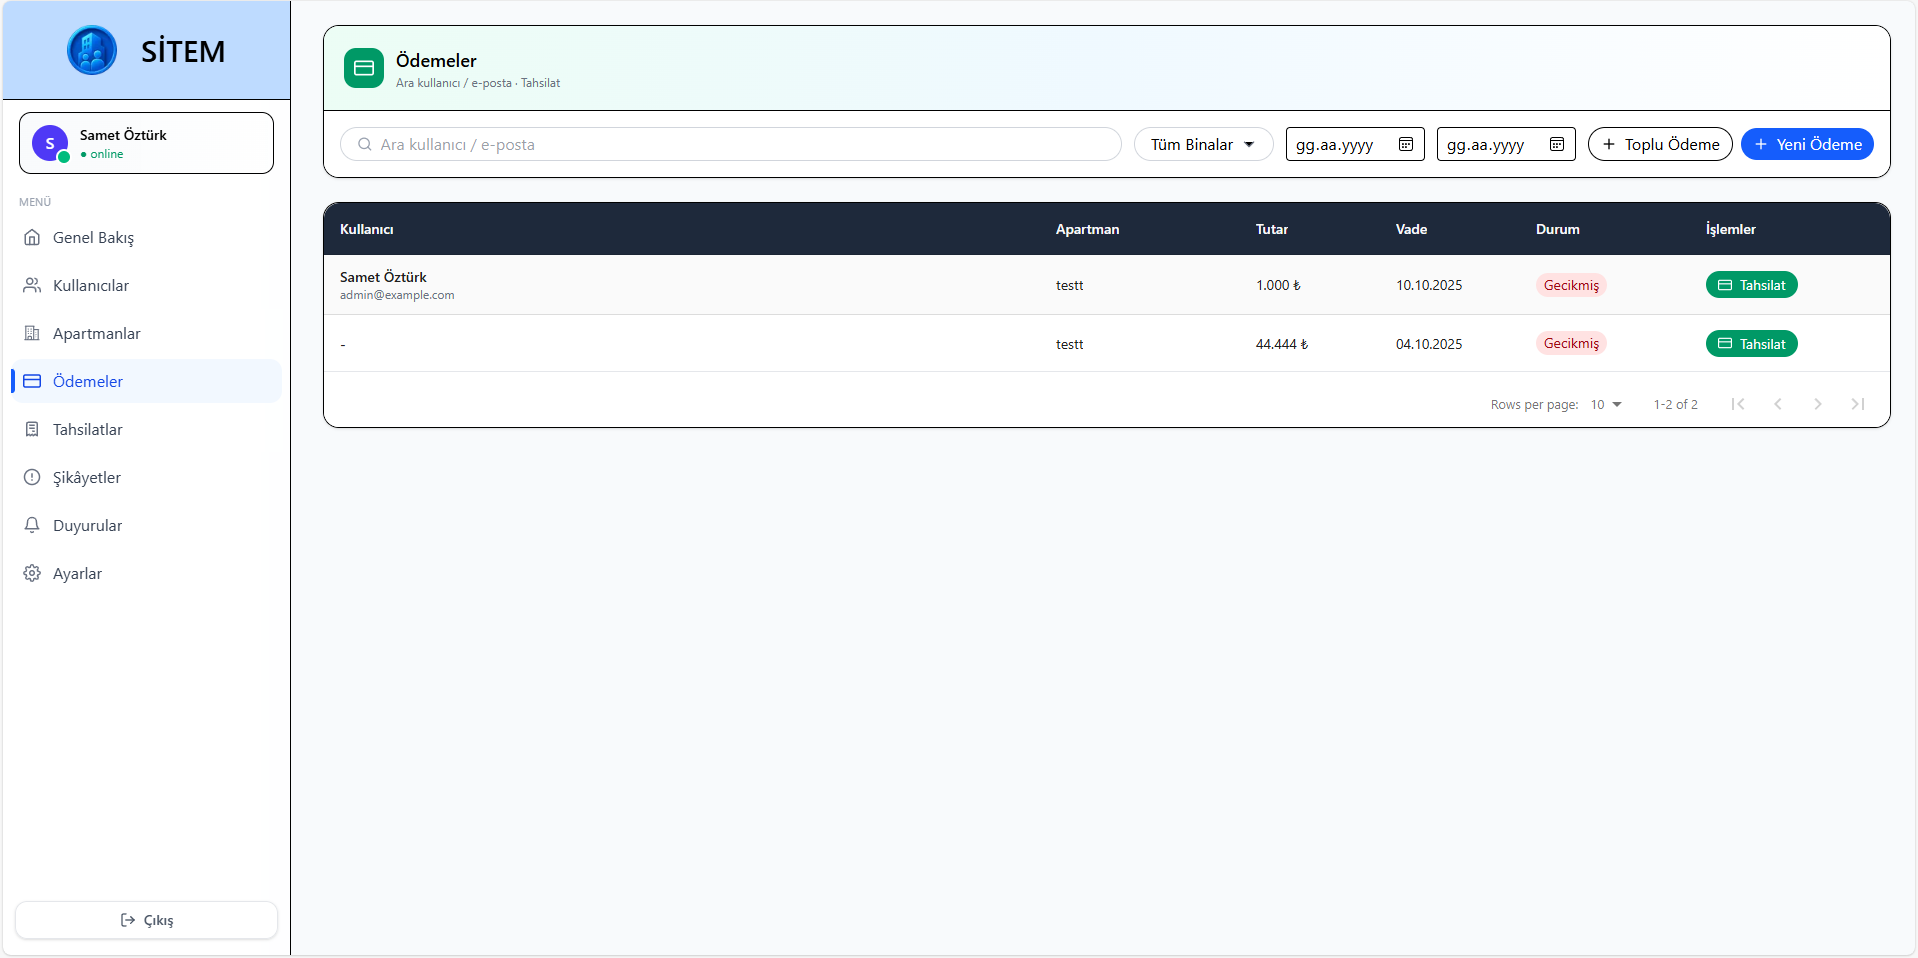Screen dimensions: 1918x958
Task: Click the Toplu Ödeme button
Action: 1659,144
